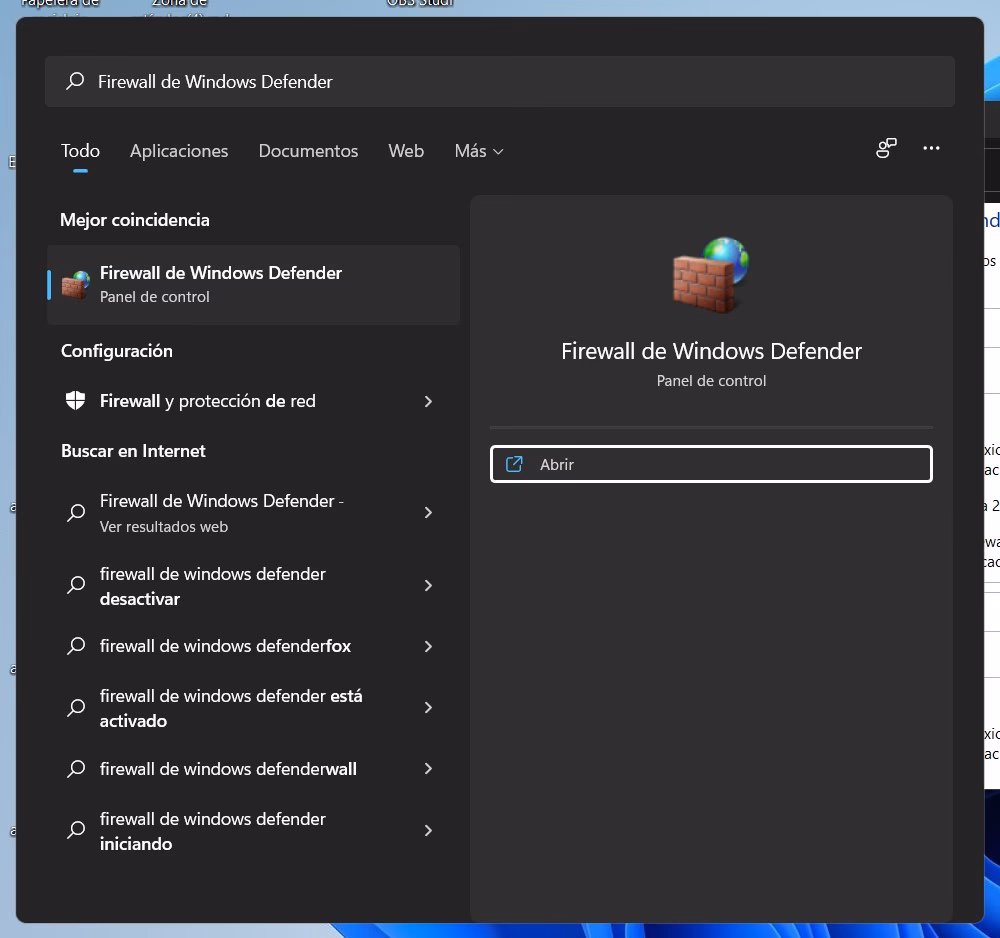Click the search text input field
The height and width of the screenshot is (938, 1000).
500,82
